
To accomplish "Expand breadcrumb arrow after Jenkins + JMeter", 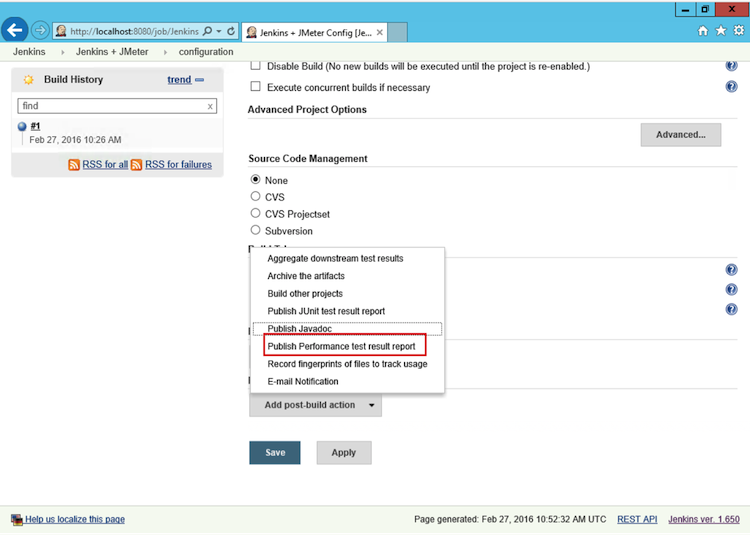I will click(x=165, y=52).
